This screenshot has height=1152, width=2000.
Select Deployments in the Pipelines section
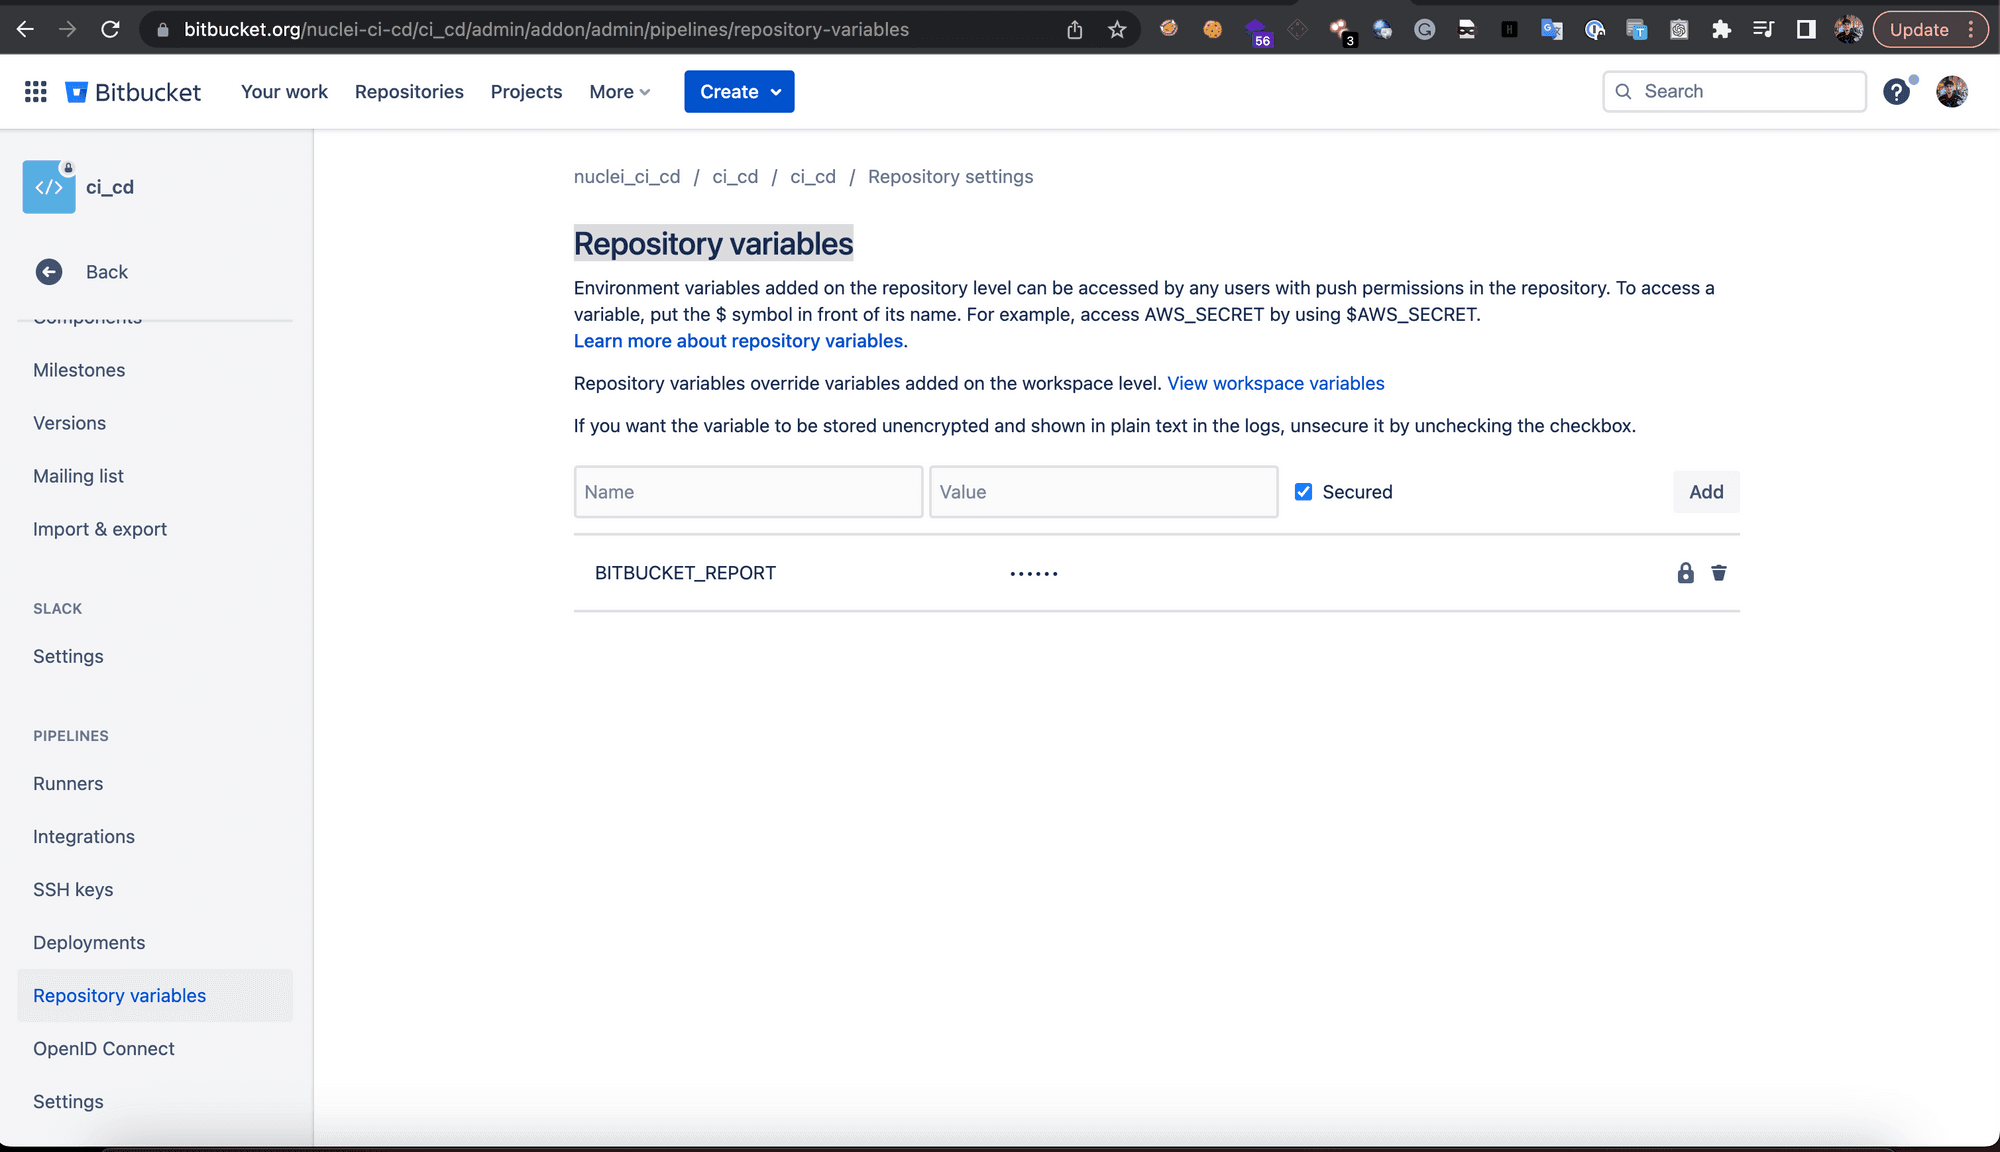[x=89, y=943]
